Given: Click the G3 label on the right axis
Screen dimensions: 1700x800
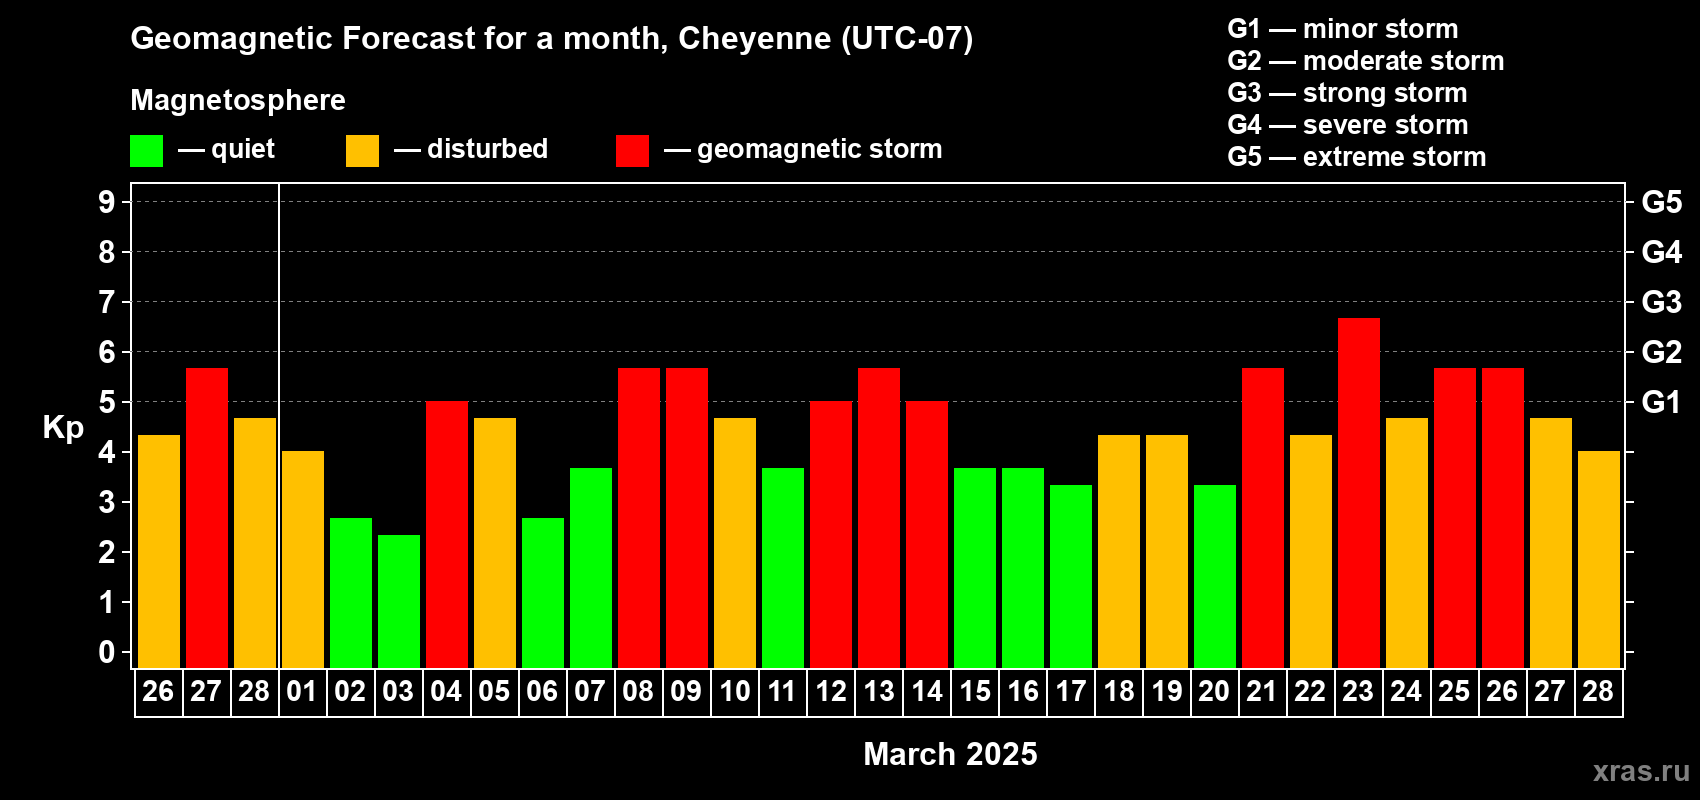Looking at the screenshot, I should tap(1662, 302).
